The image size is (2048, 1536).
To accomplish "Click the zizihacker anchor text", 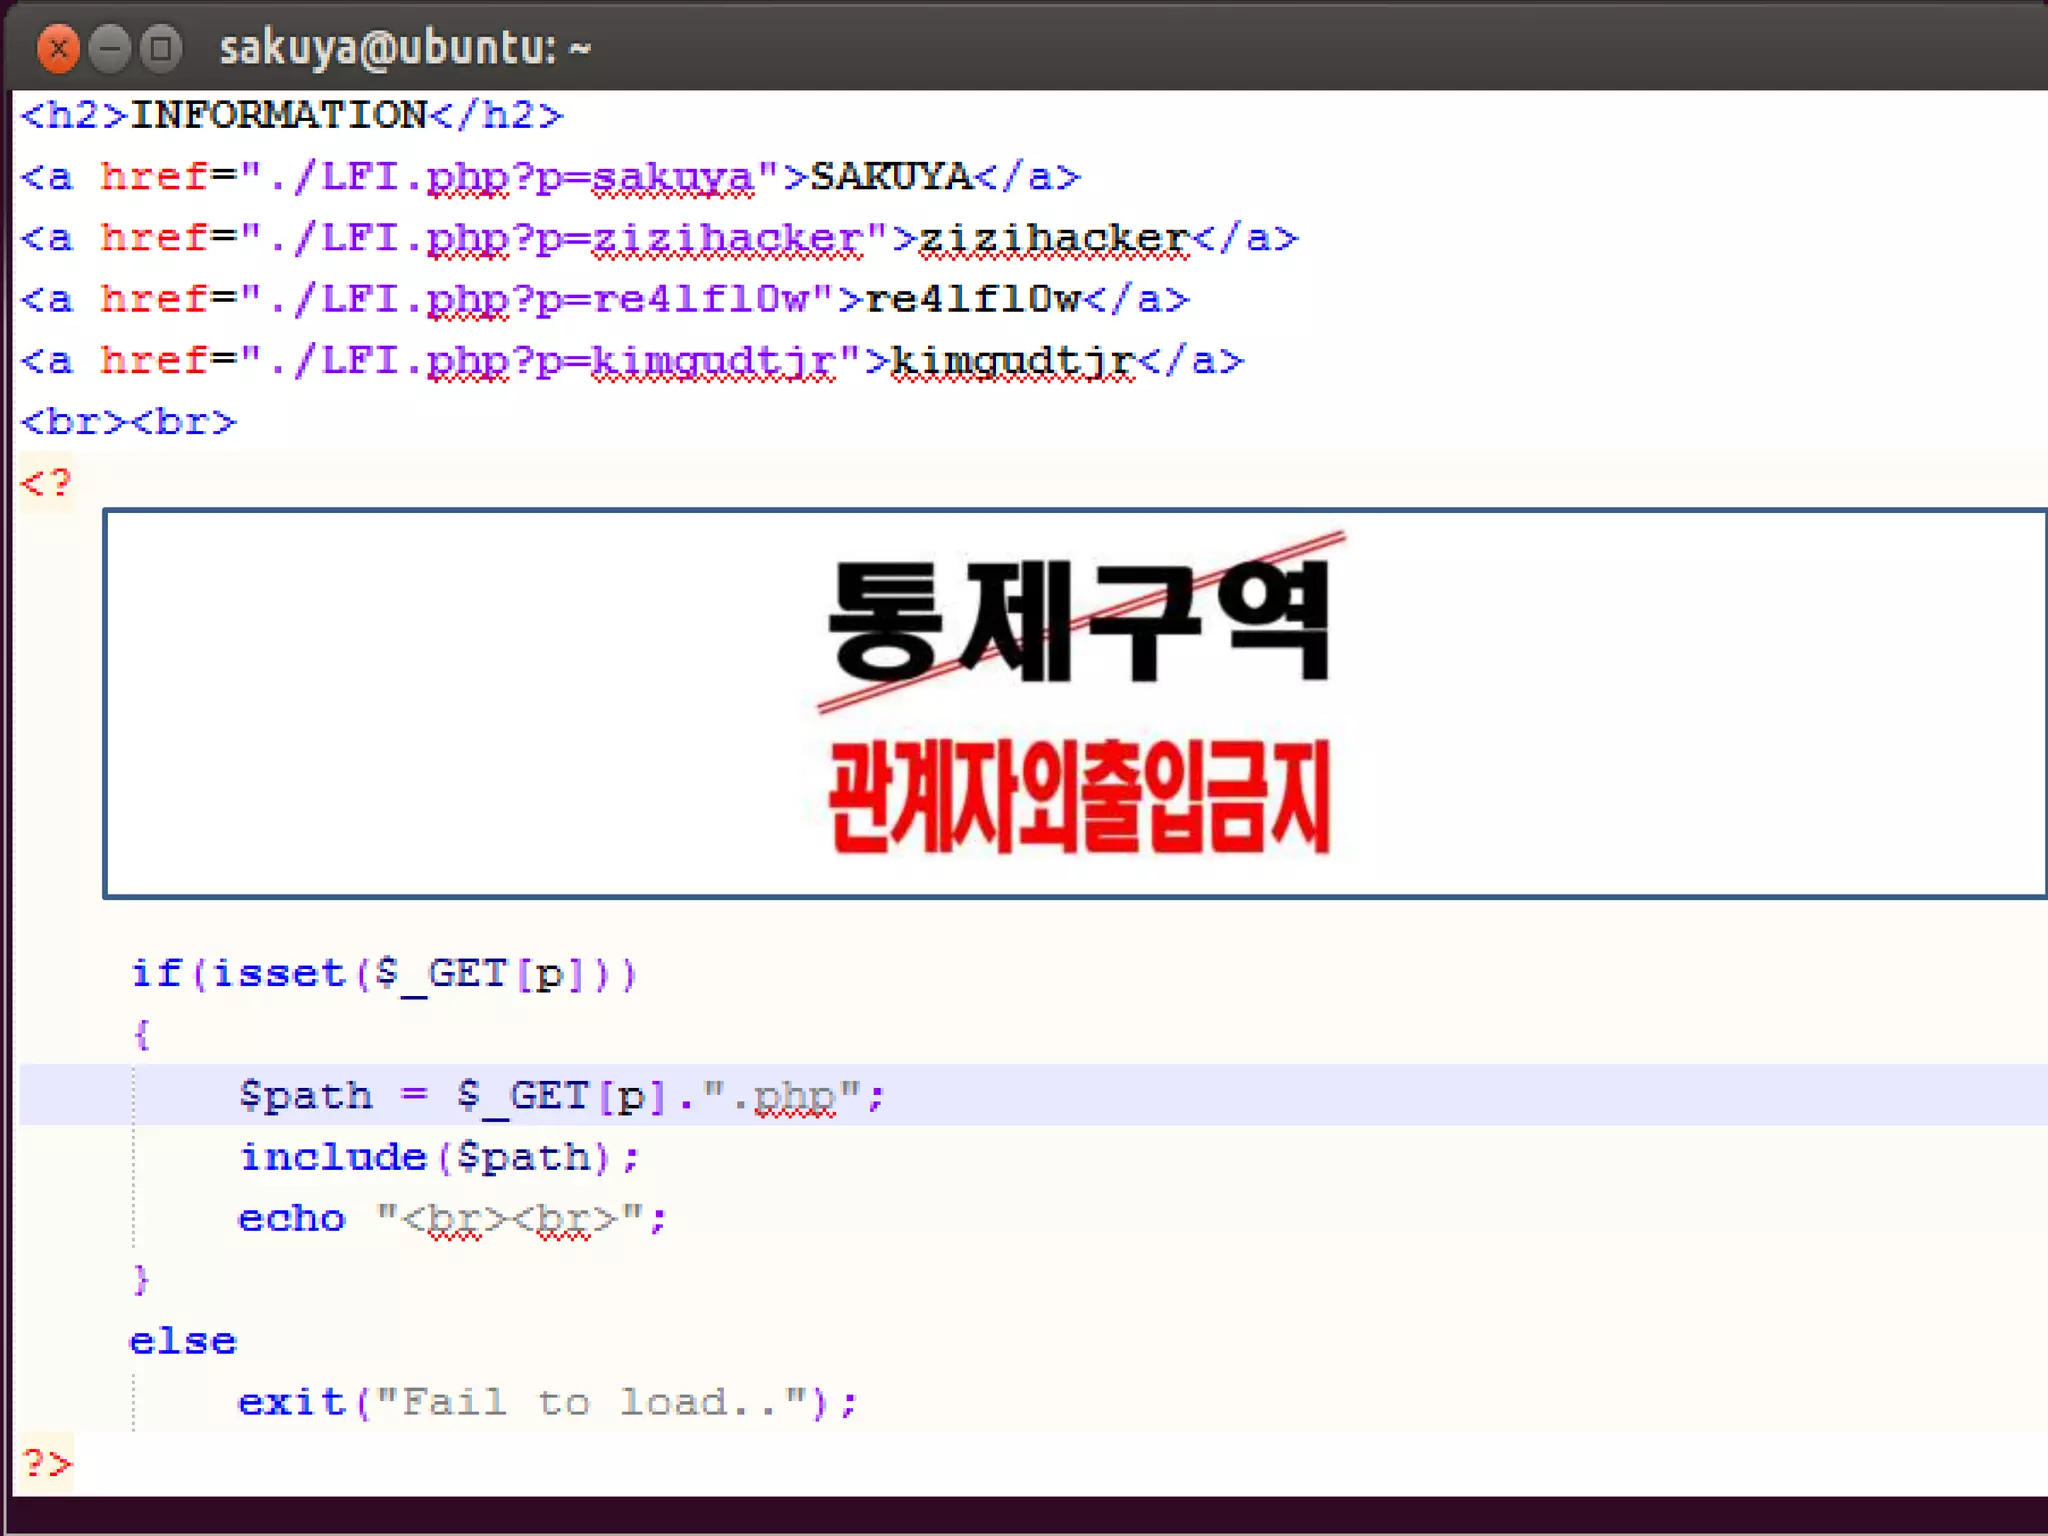I will pos(1052,238).
